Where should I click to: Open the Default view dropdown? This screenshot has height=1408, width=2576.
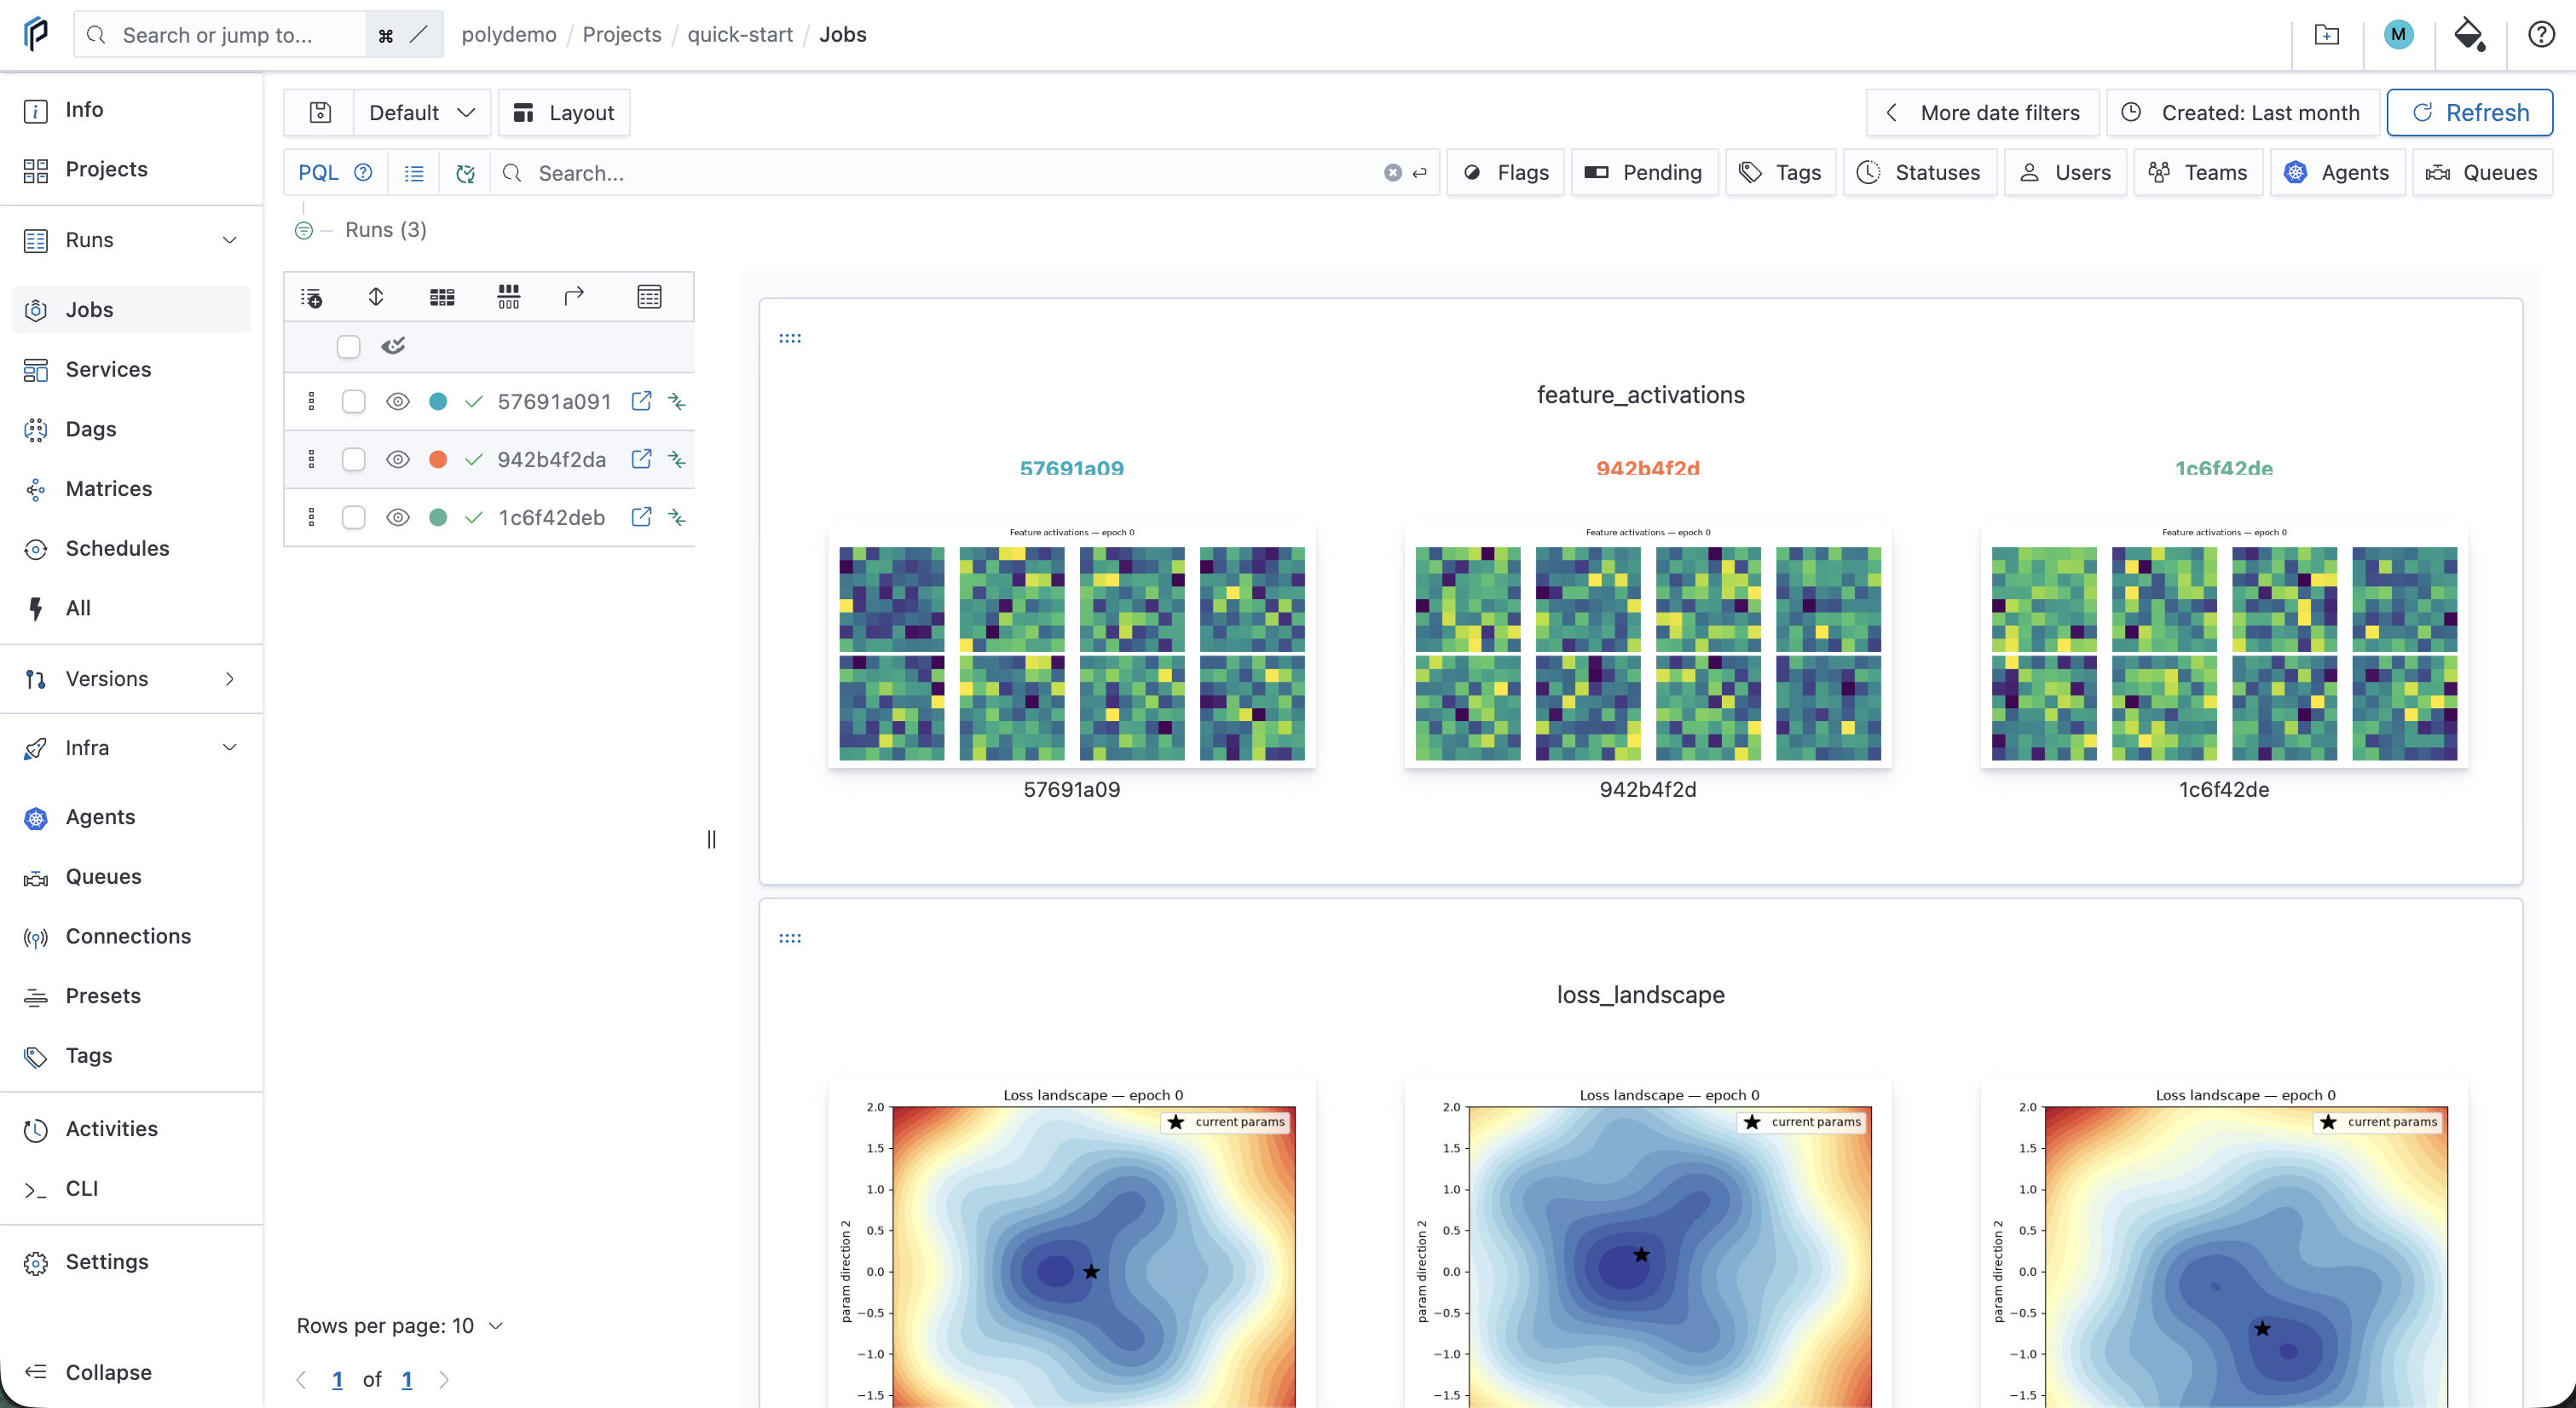pos(422,113)
